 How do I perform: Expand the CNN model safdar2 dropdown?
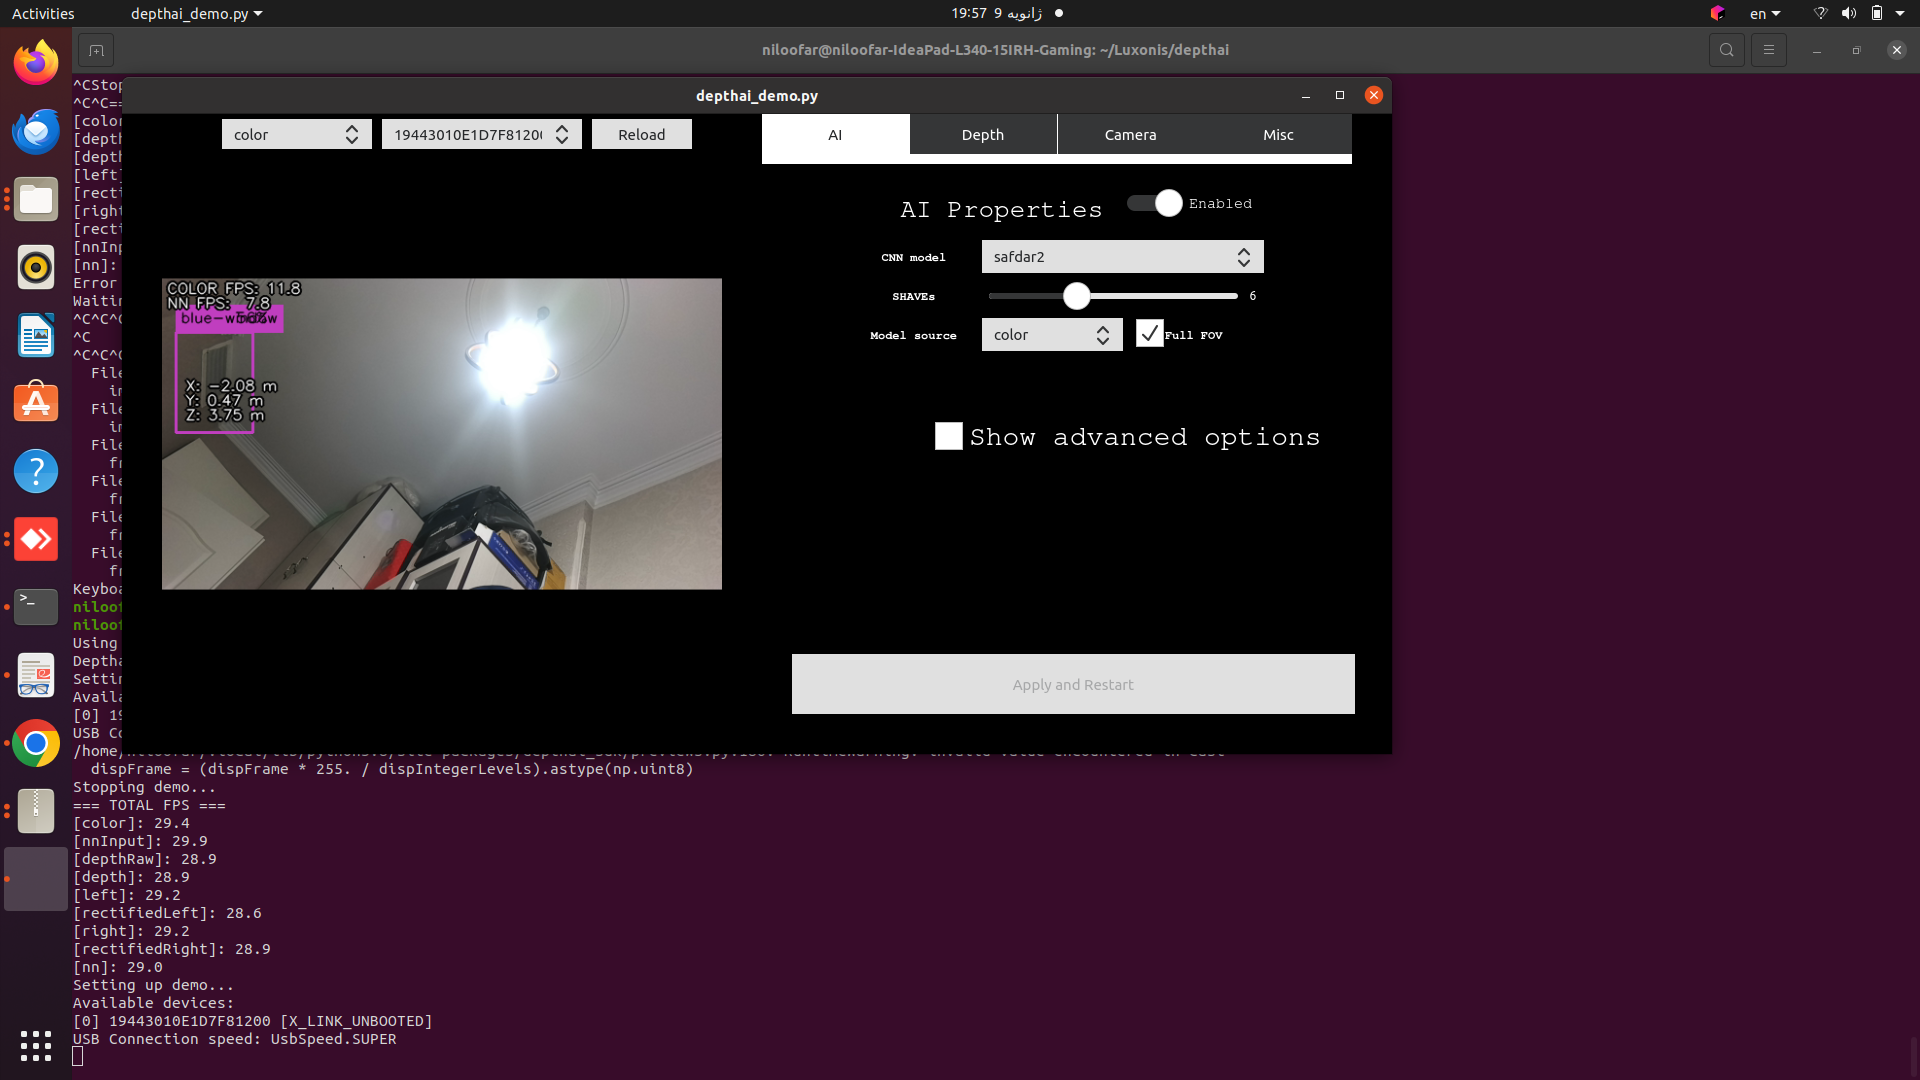pyautogui.click(x=1122, y=257)
